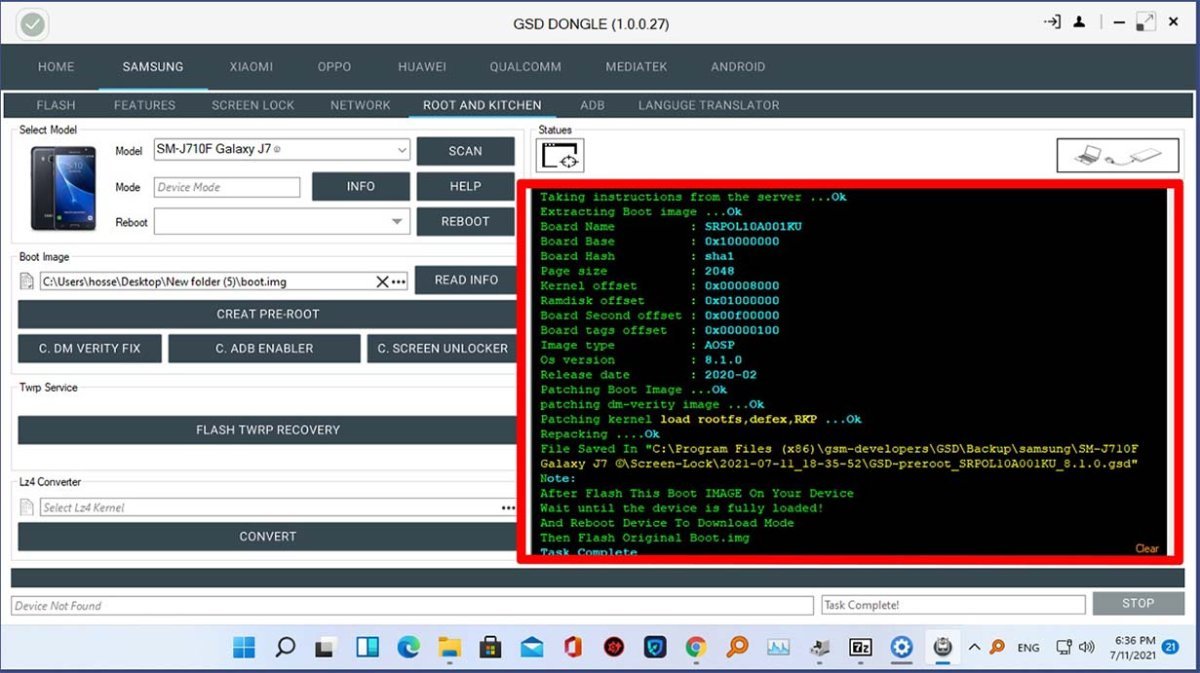This screenshot has width=1200, height=673.
Task: Click the boot image file icon
Action: (x=27, y=282)
